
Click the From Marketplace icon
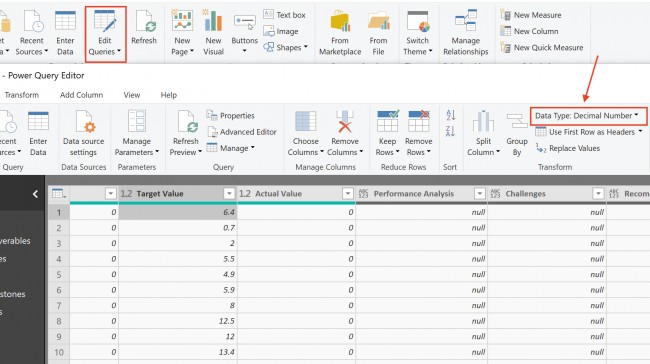(340, 22)
